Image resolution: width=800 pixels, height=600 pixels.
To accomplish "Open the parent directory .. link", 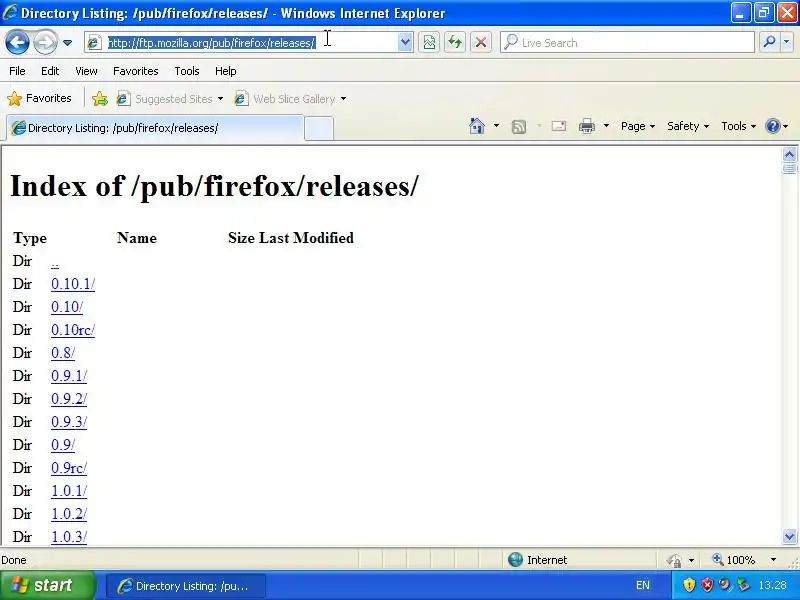I will coord(55,263).
